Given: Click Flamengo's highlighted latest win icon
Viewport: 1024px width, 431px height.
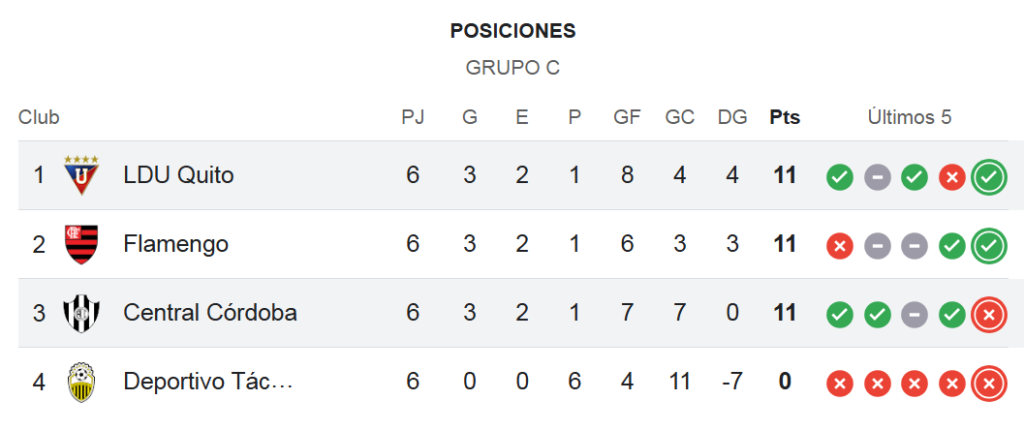Looking at the screenshot, I should pos(989,246).
